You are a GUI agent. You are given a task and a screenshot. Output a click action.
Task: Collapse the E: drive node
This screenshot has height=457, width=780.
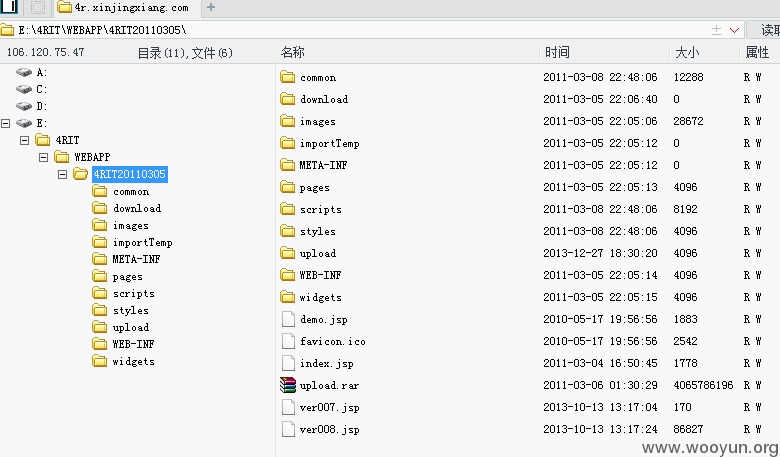point(5,123)
